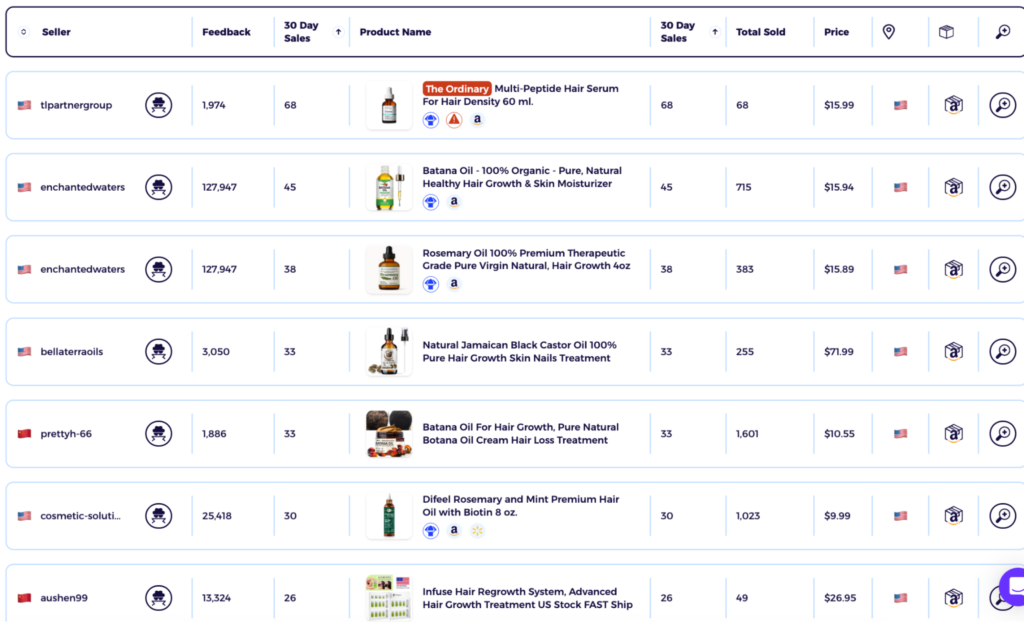Click magnifier search icon for Rosemary Oil row
Screen dimensions: 1024x622
1002,269
